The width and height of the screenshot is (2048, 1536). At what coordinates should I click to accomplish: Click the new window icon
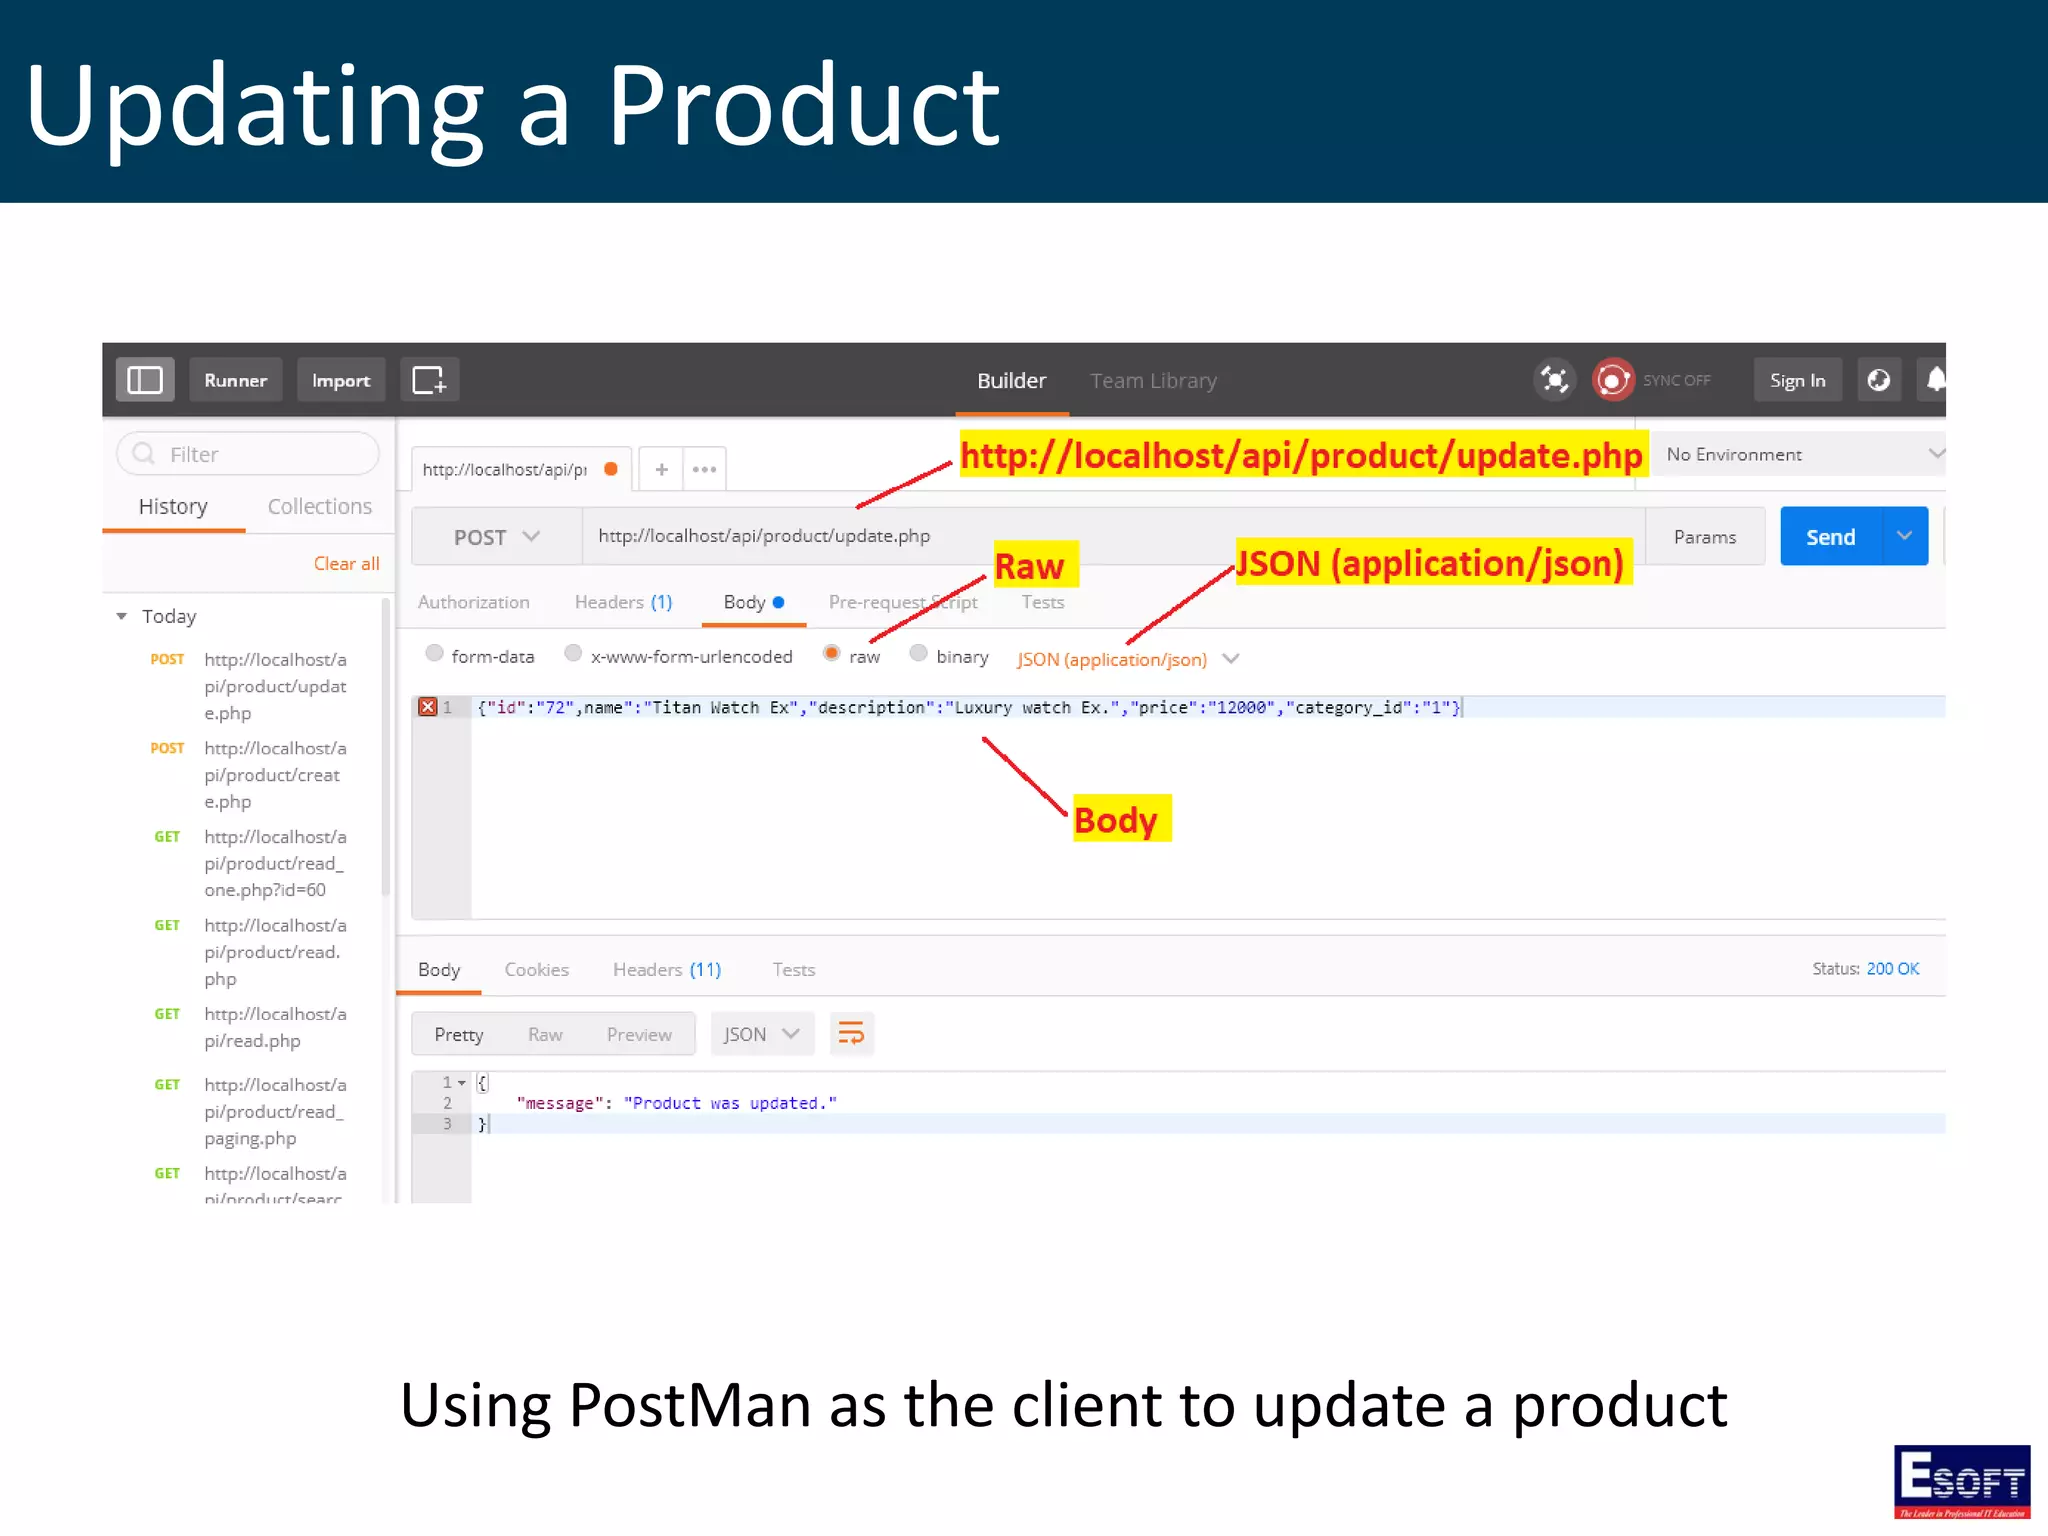[430, 380]
